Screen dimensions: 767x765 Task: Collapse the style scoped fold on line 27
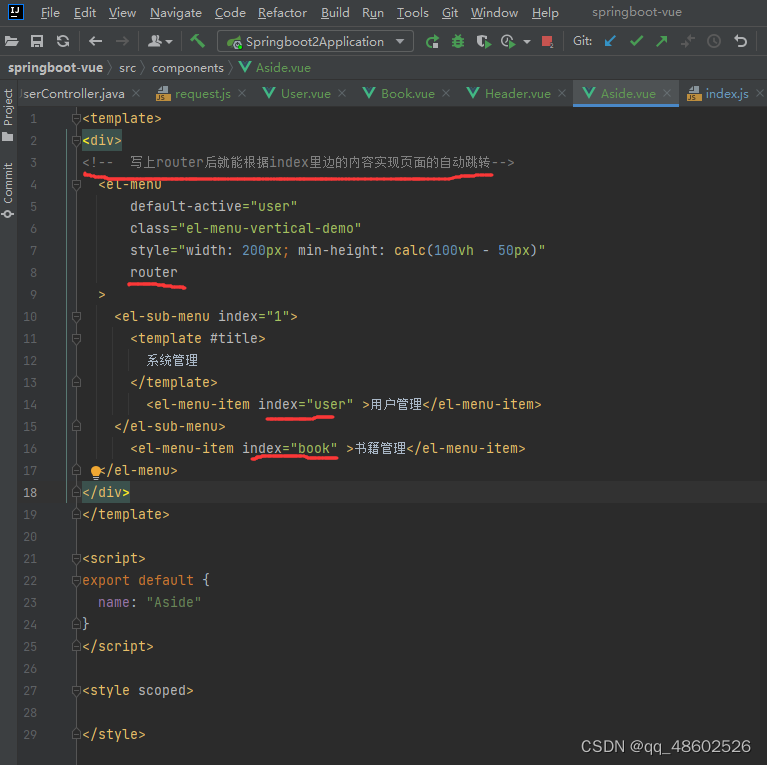[x=76, y=690]
